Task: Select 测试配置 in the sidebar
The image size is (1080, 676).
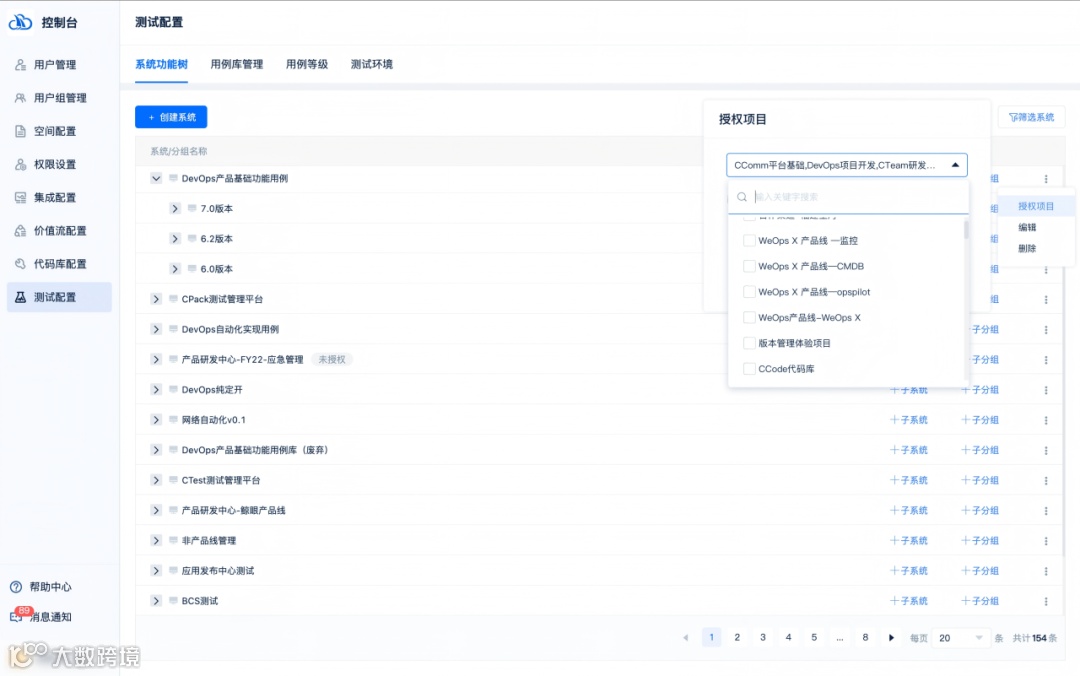Action: pyautogui.click(x=59, y=297)
